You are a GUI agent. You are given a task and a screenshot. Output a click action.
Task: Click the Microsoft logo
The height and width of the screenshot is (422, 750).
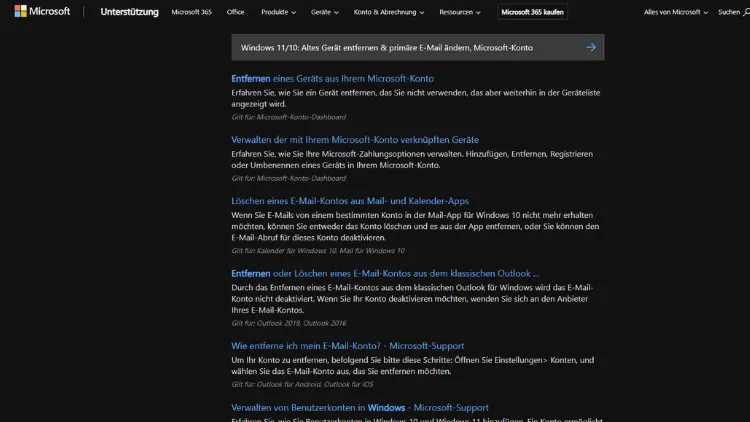pos(42,11)
